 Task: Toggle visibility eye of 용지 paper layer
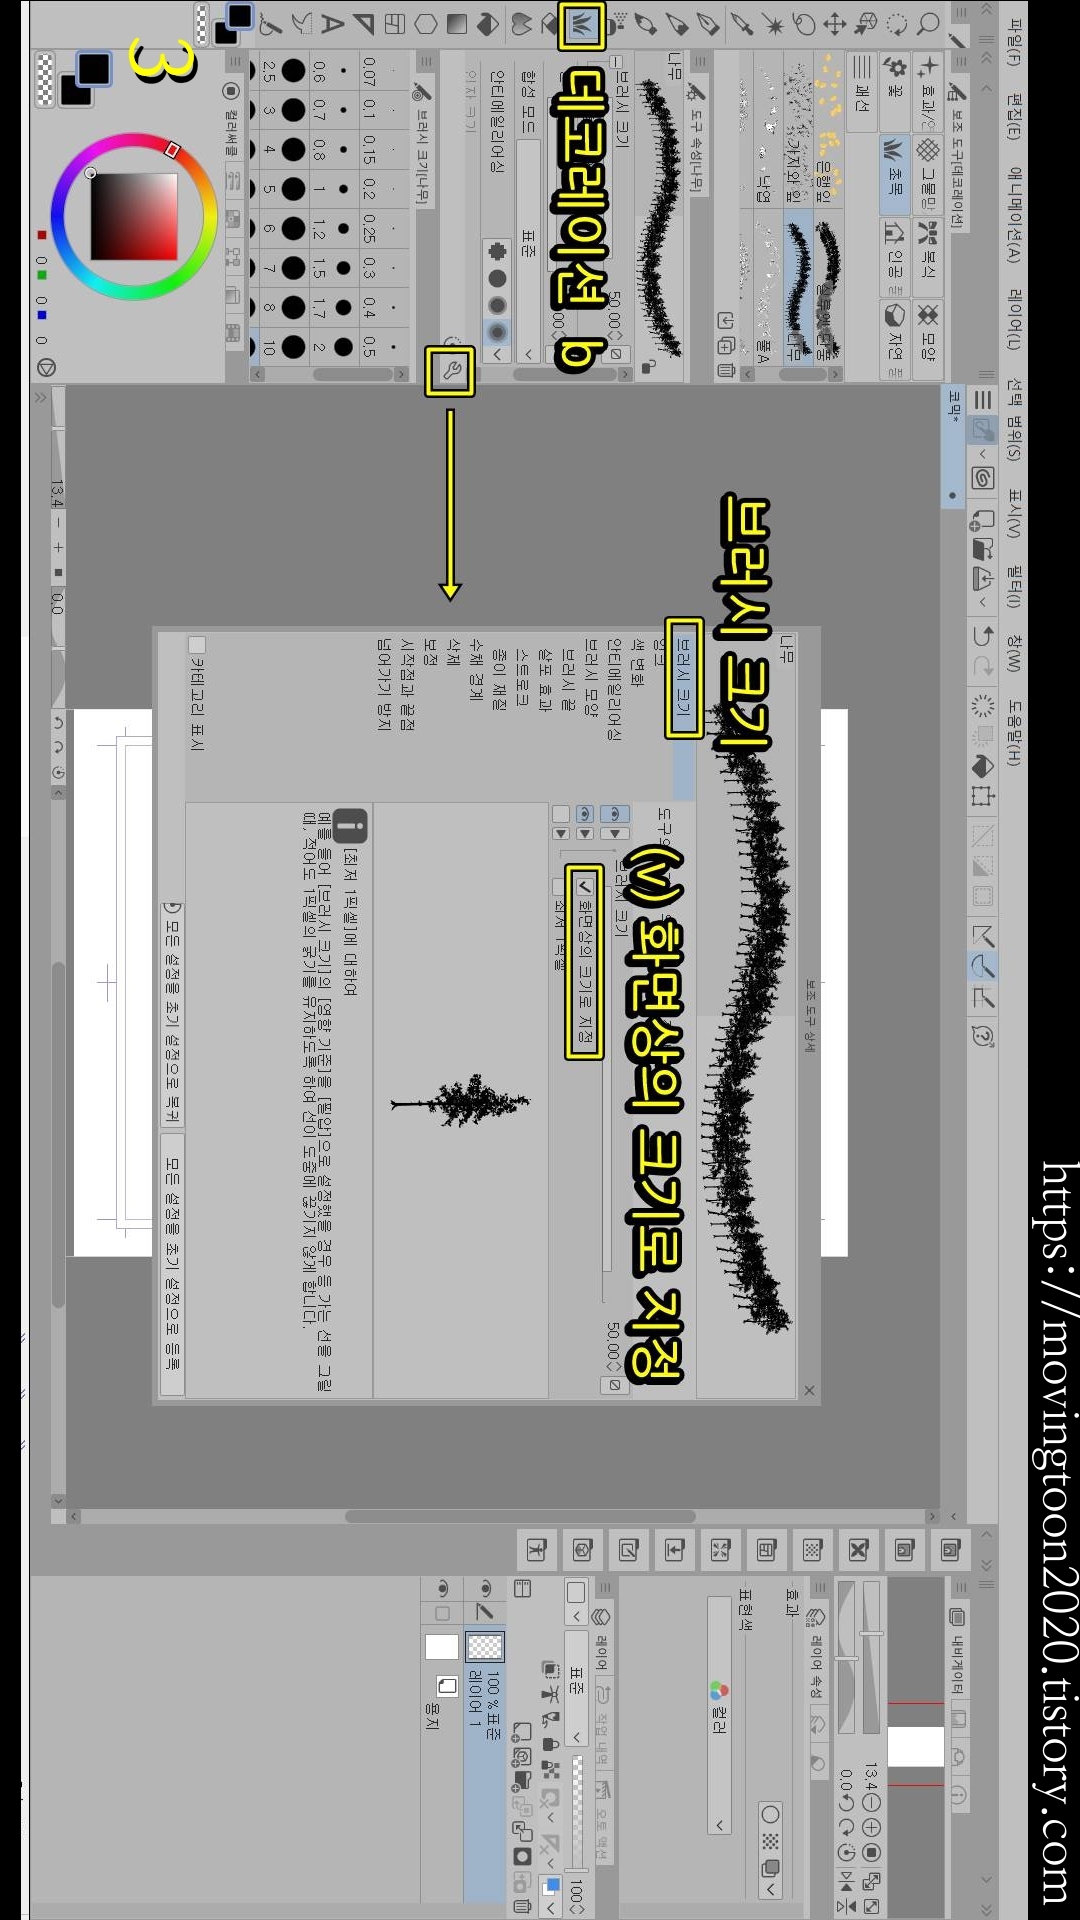(443, 1588)
